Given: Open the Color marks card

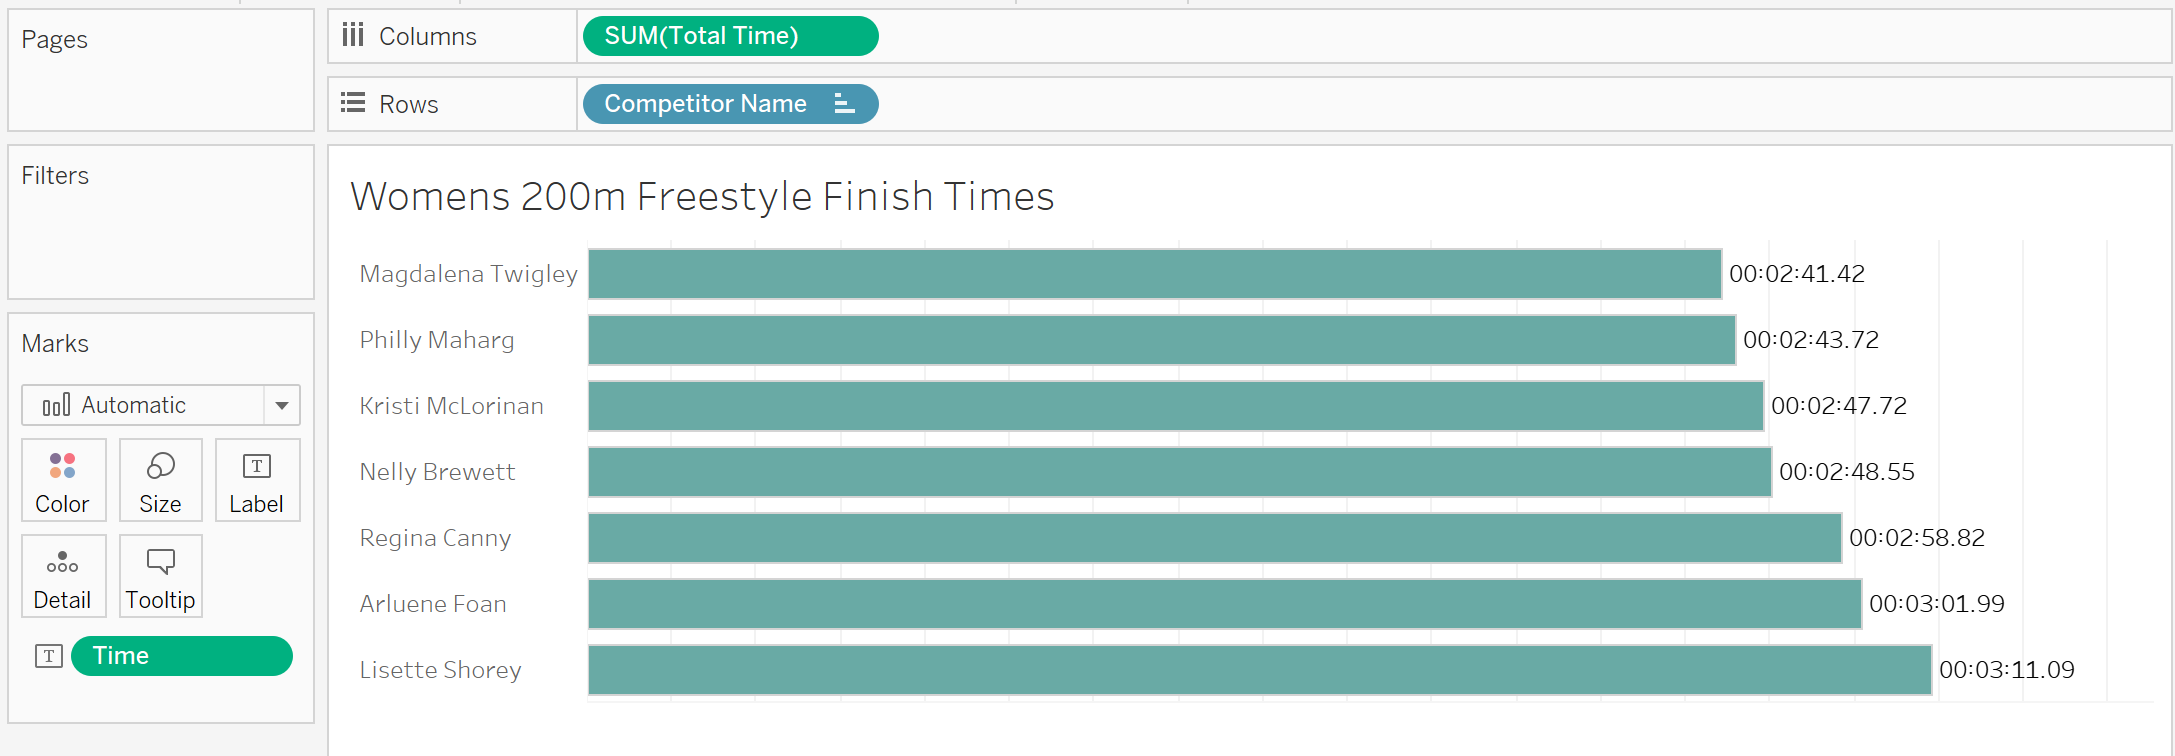Looking at the screenshot, I should click(x=63, y=480).
